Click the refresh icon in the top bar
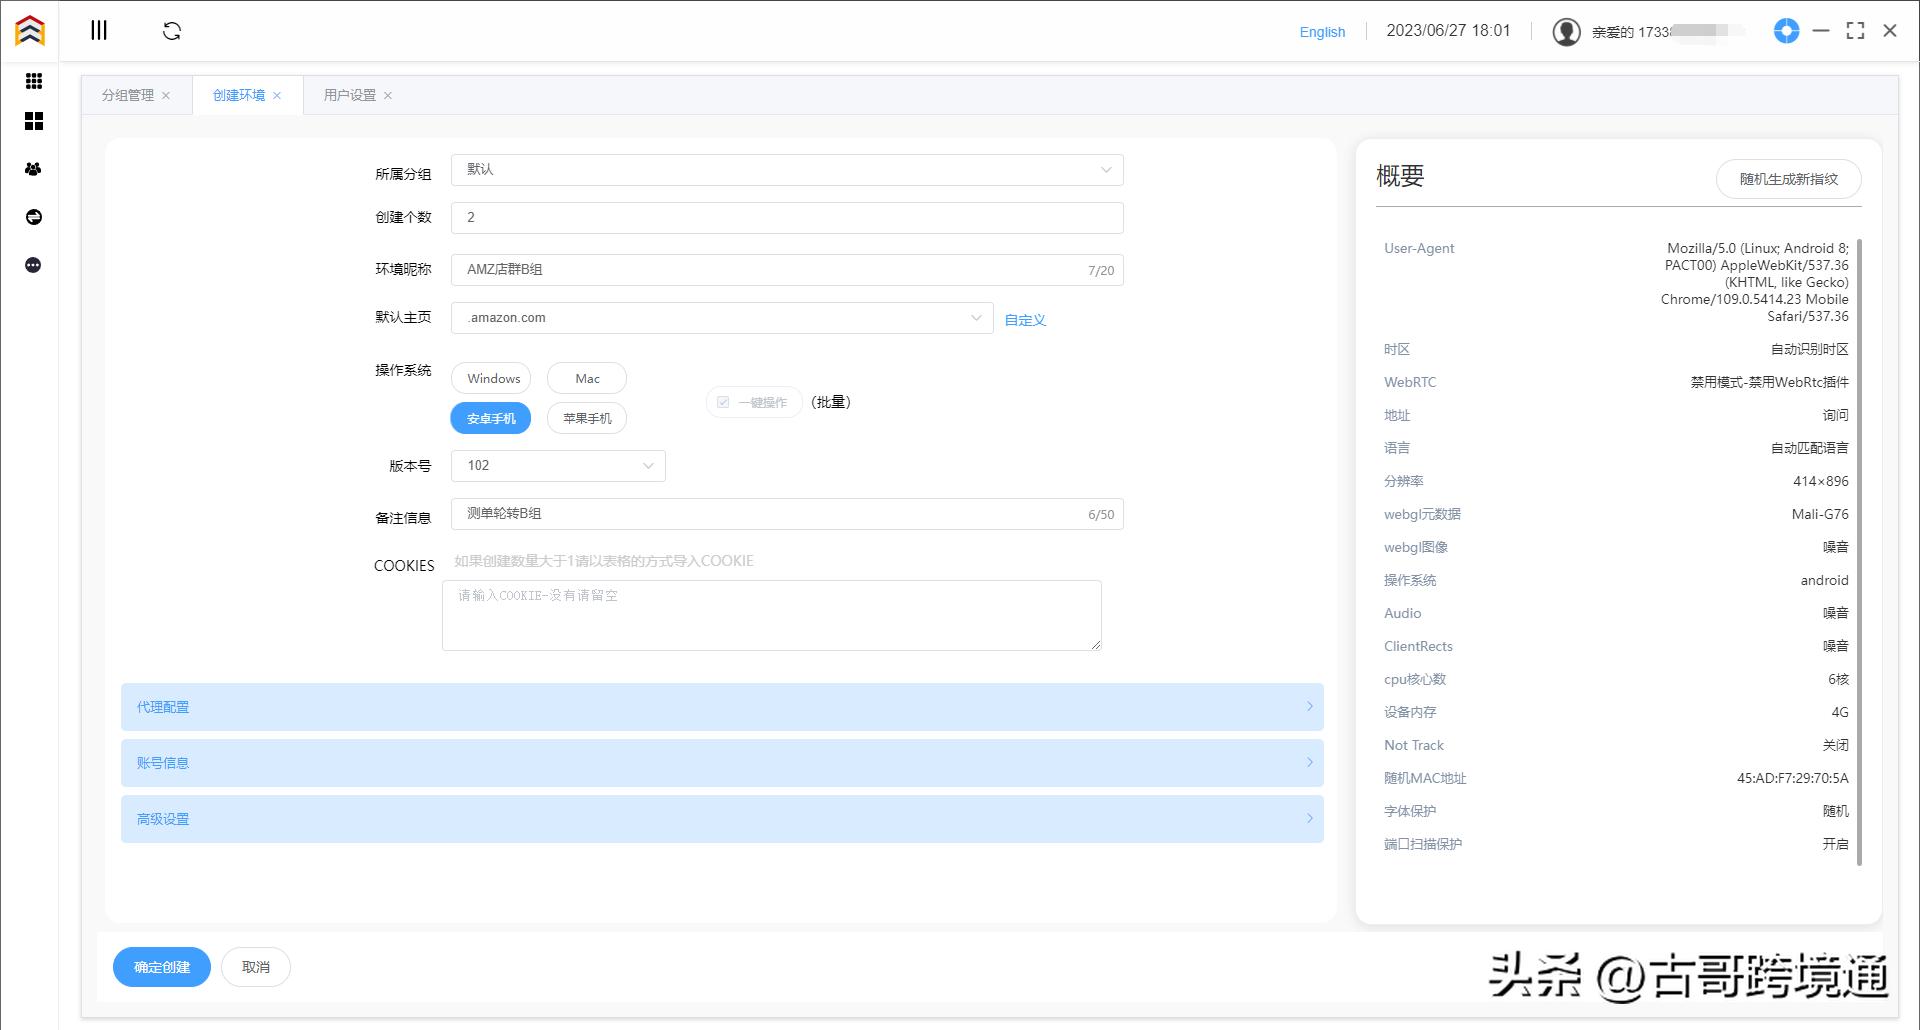 172,30
